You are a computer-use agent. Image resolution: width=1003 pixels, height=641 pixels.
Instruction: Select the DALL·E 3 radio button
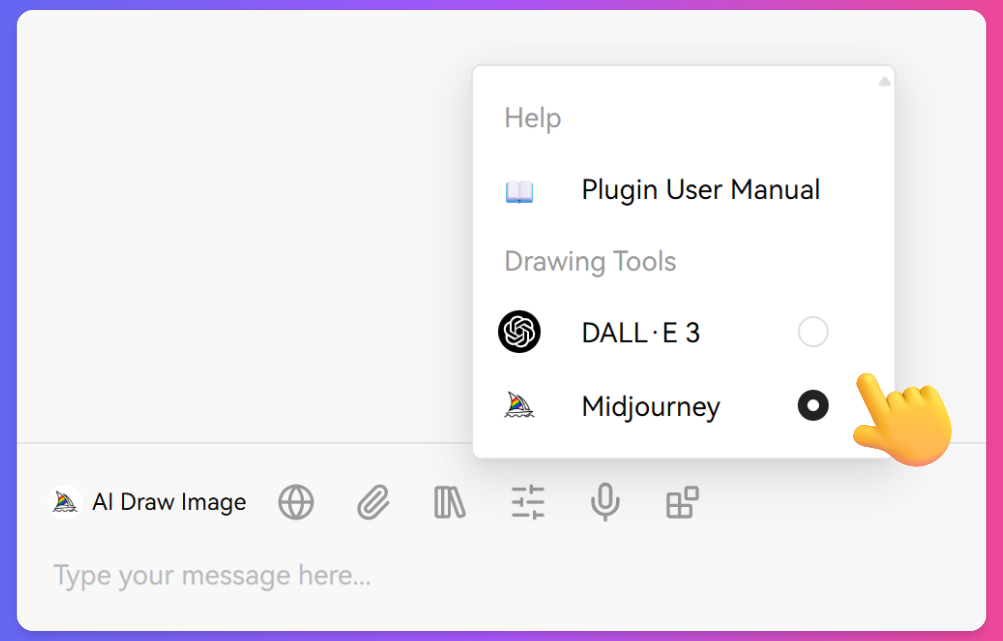(x=813, y=331)
